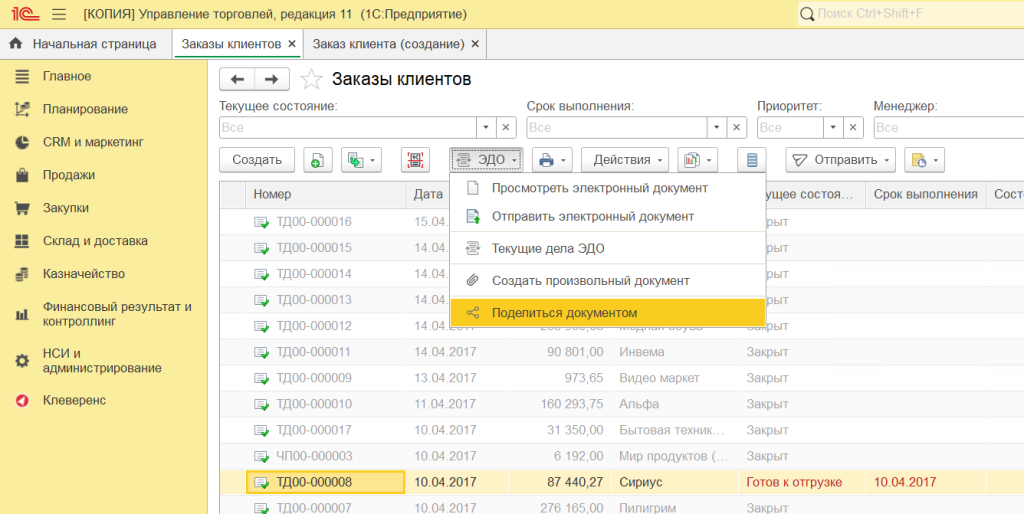The image size is (1024, 514).
Task: Open the Казначейство section
Action: [84, 274]
